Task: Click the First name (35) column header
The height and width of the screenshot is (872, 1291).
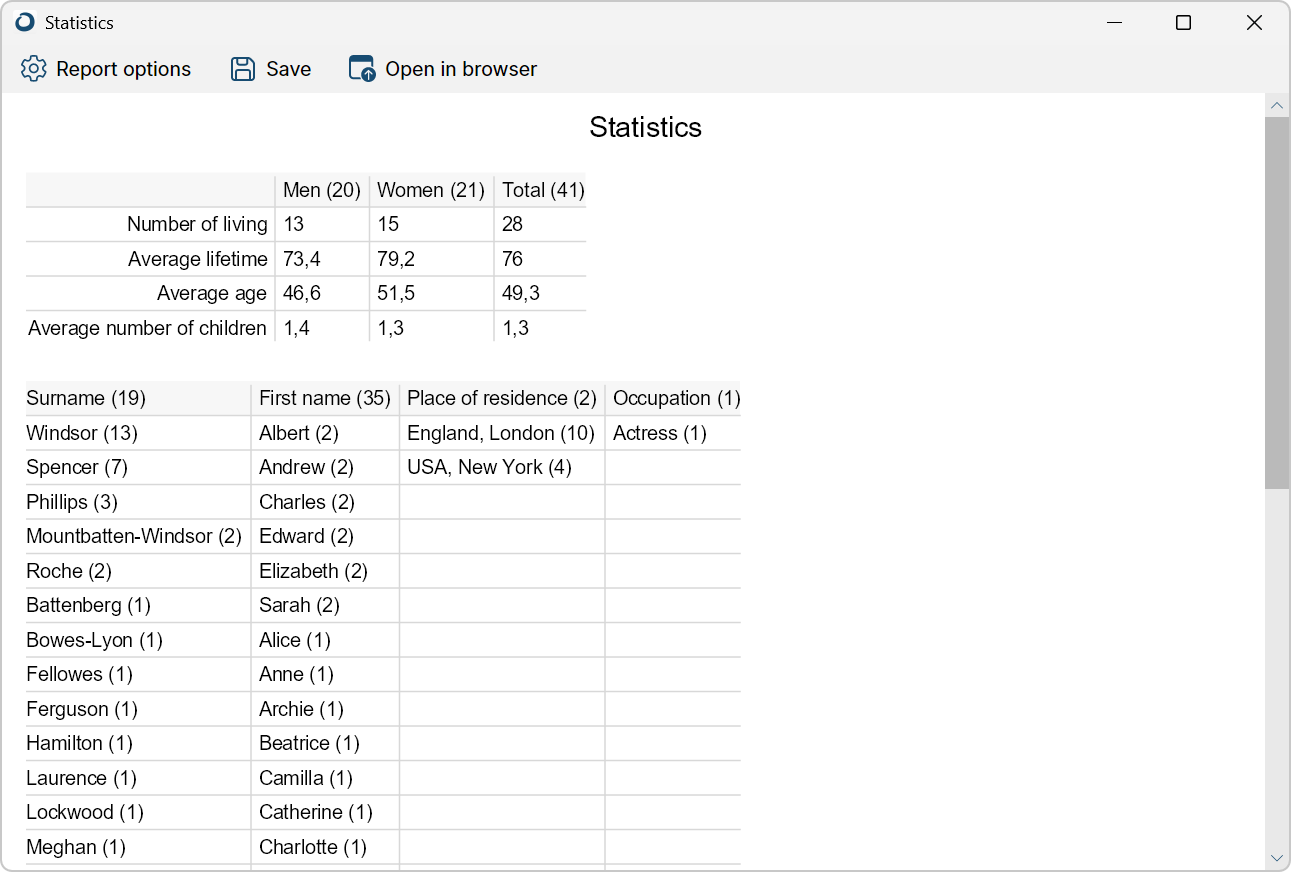Action: point(324,398)
